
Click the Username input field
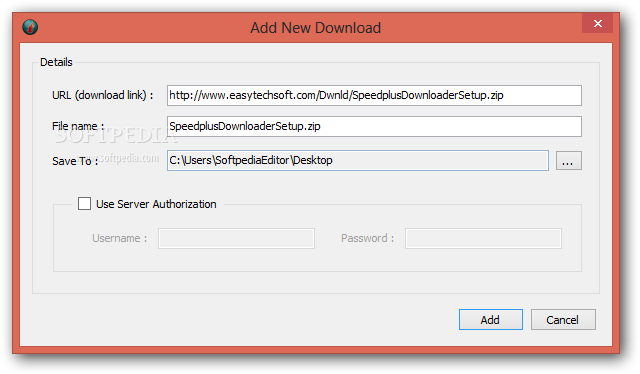pos(236,238)
